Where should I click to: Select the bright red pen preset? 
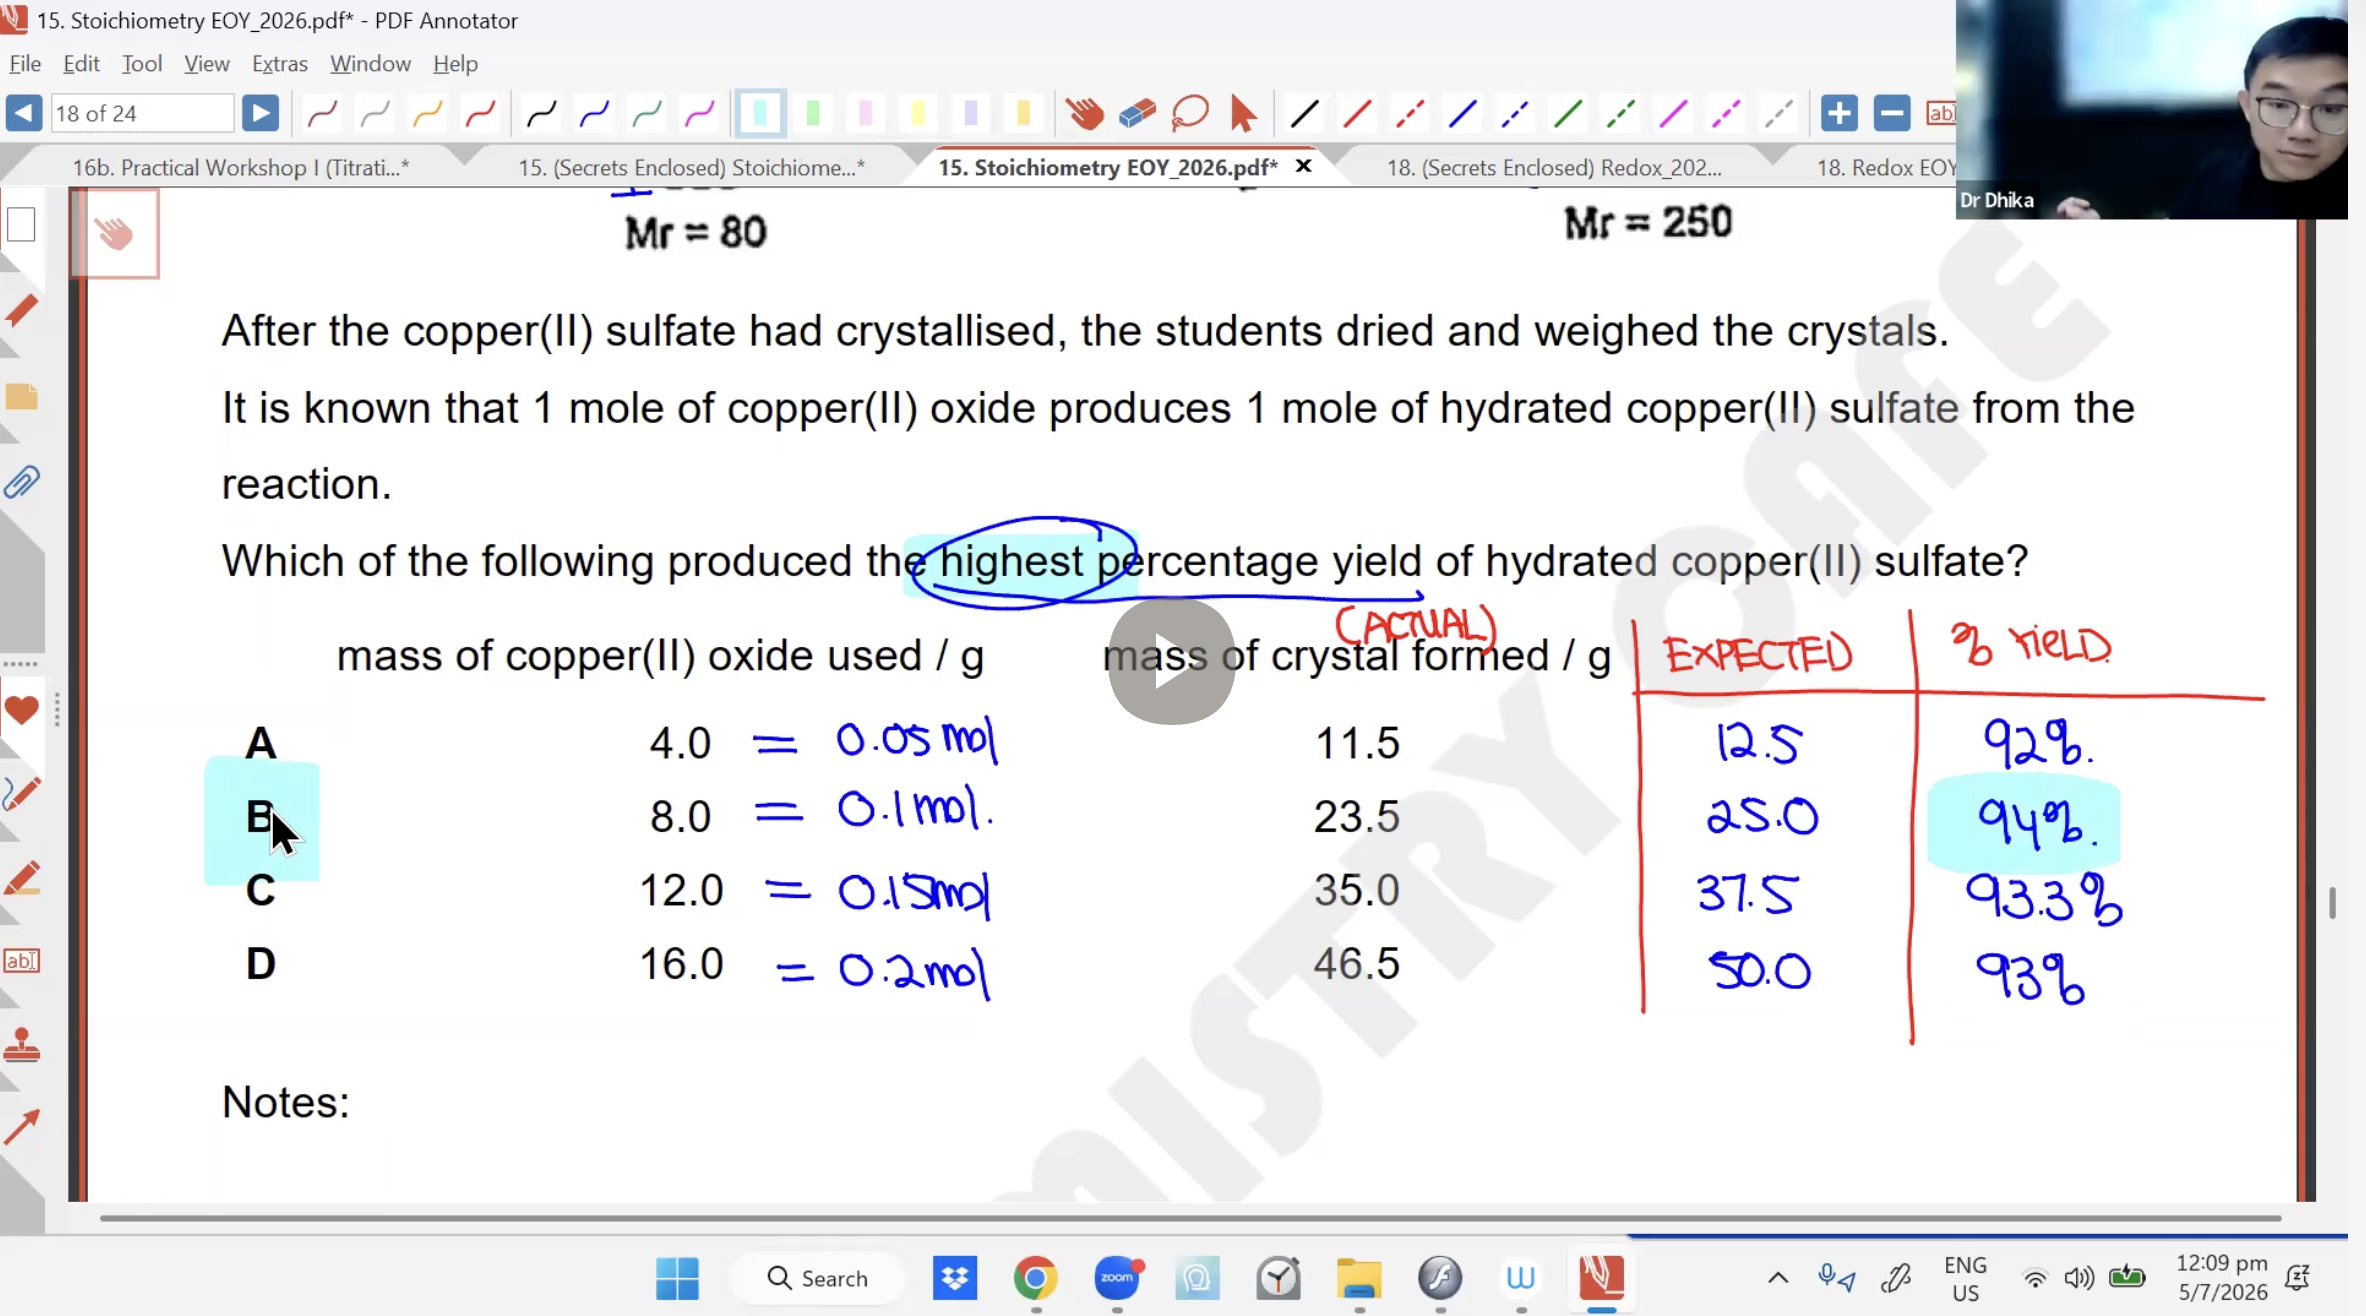481,114
